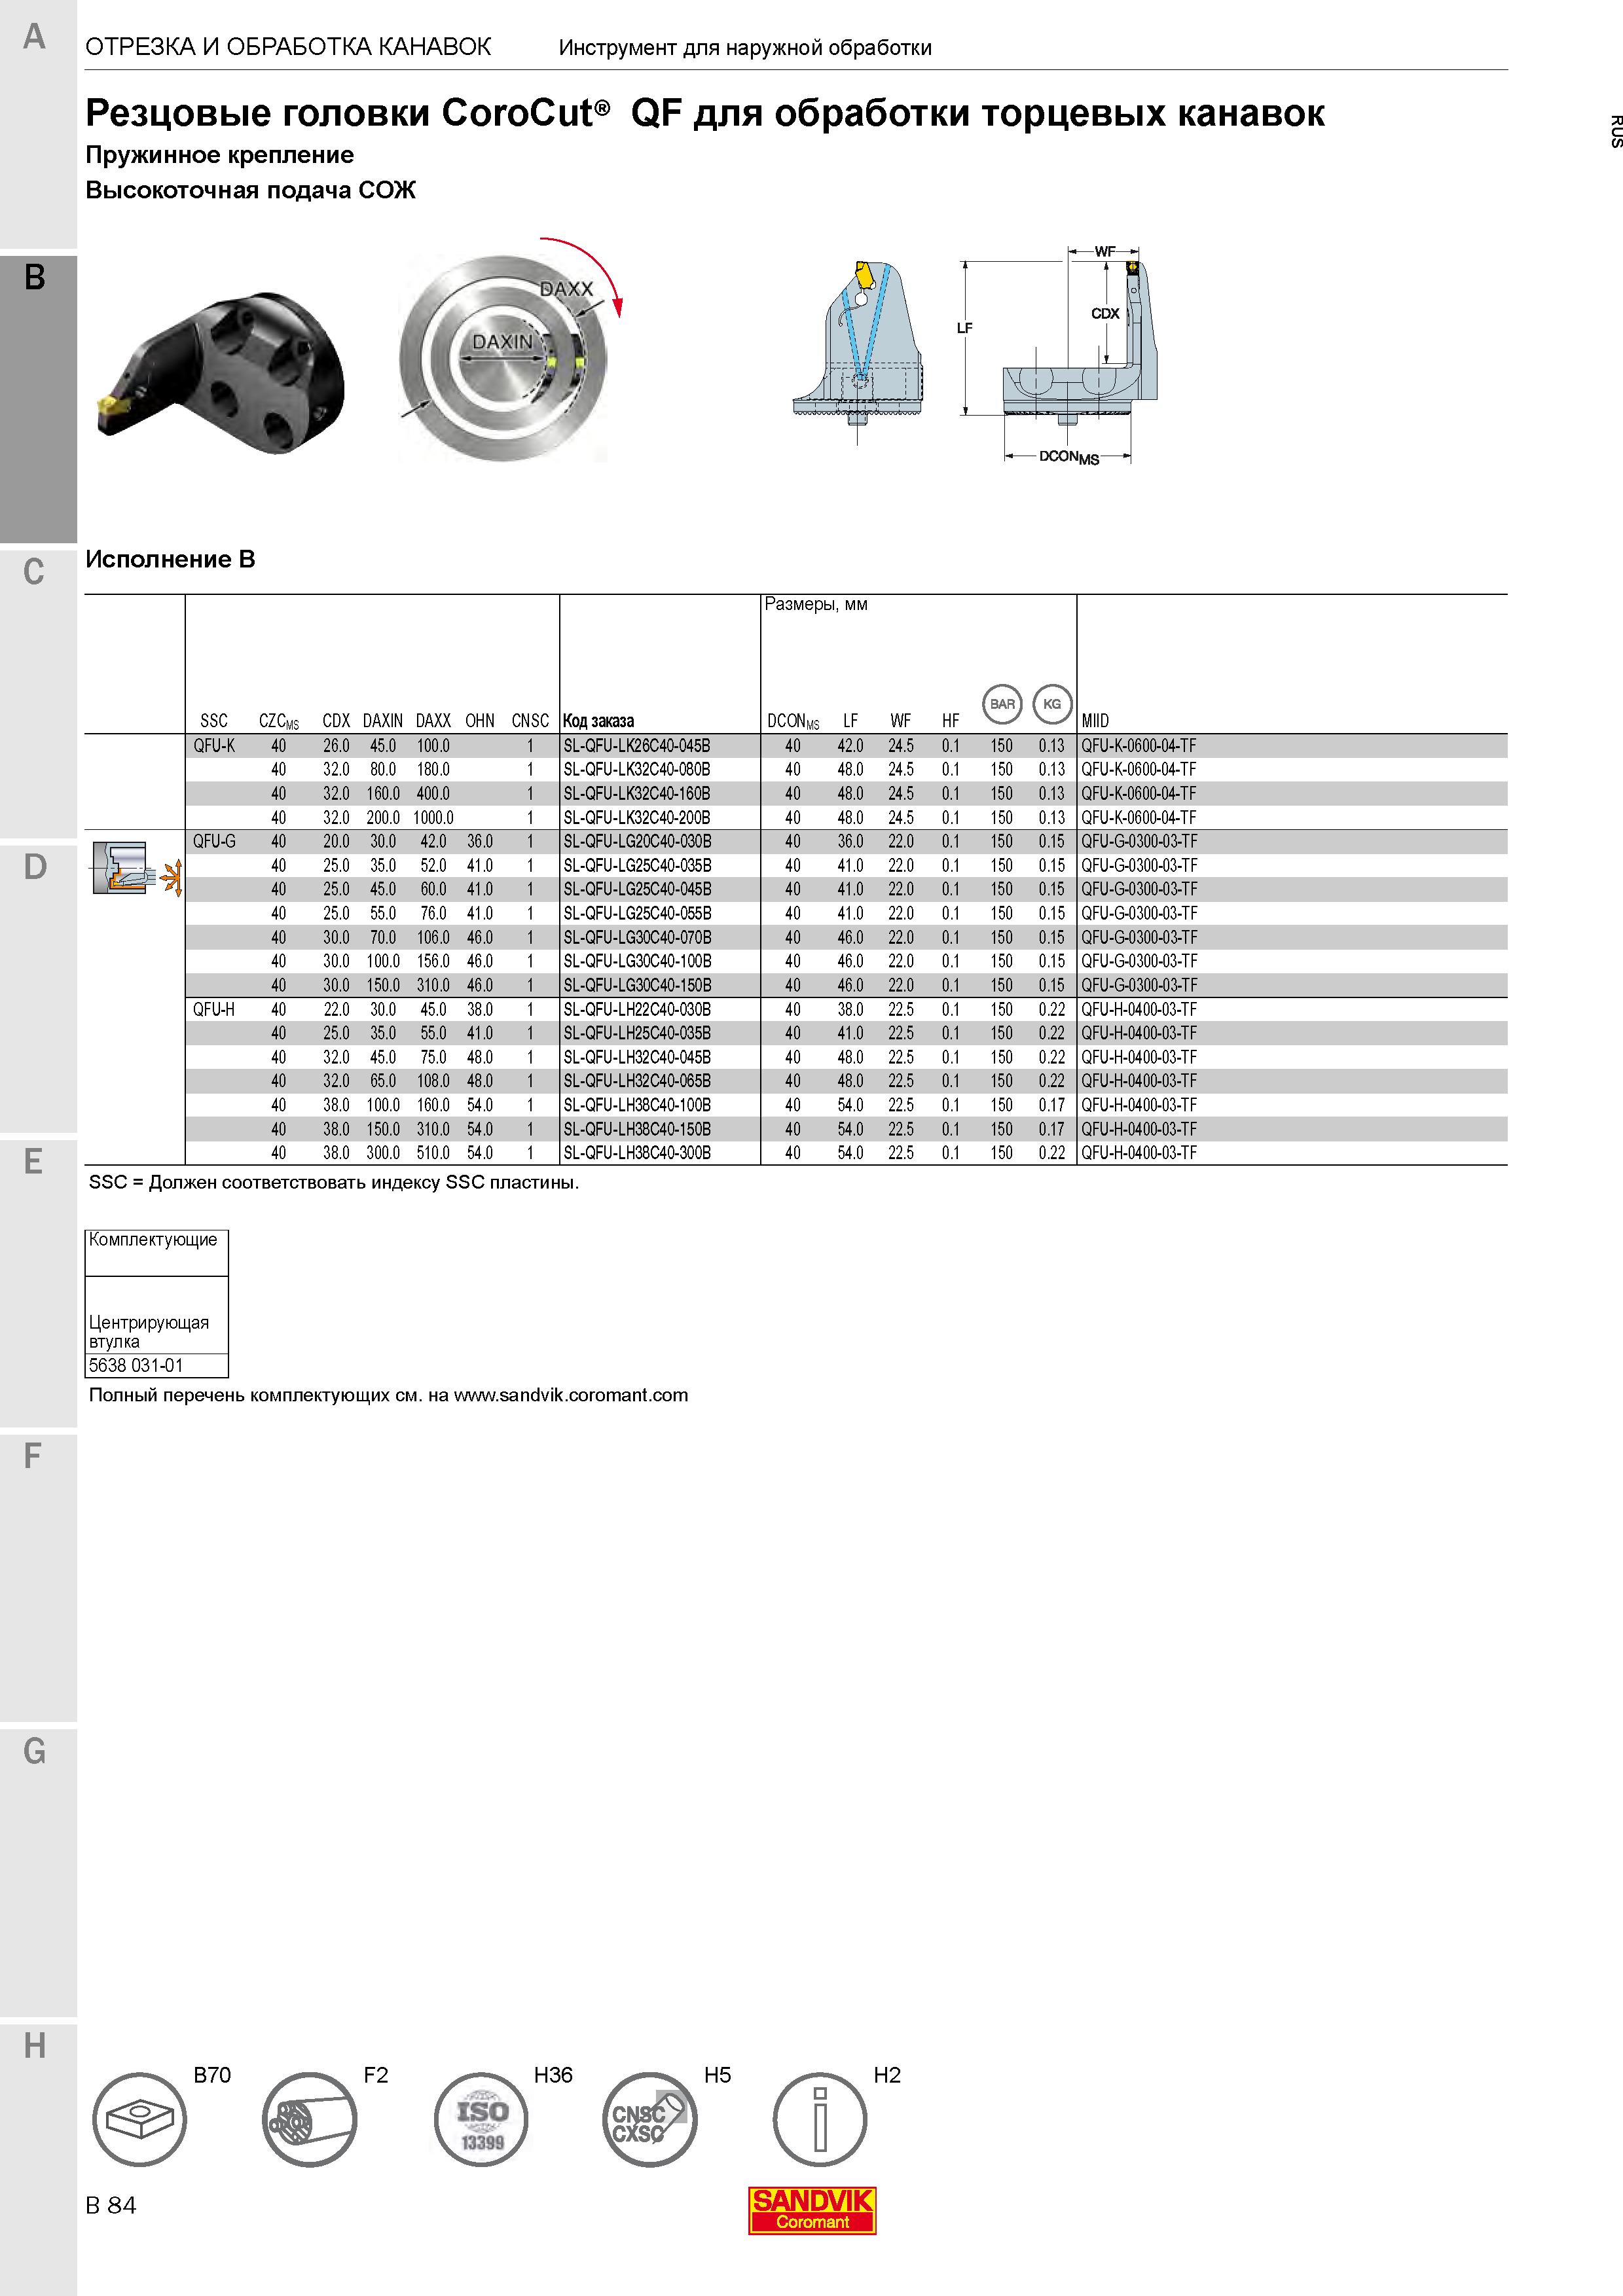Viewport: 1623px width, 2296px height.
Task: Click order code SL-QFU-LH38C40-100B
Action: (637, 1106)
